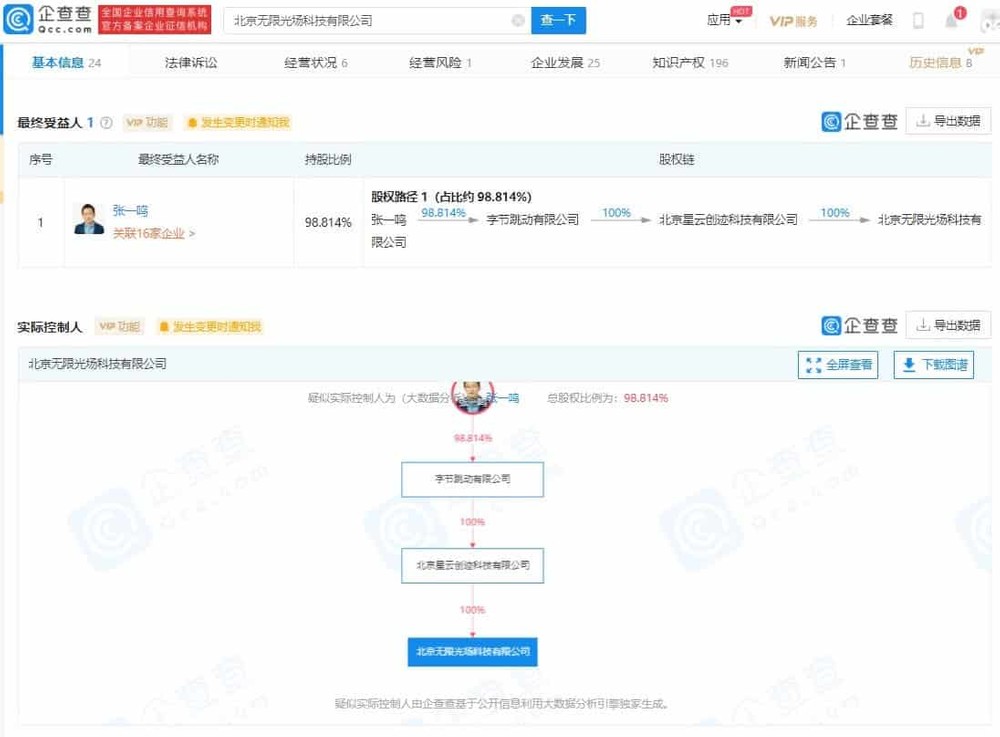Click VIP功能 badge beside 最终受益人
The width and height of the screenshot is (1000, 737).
(x=147, y=122)
